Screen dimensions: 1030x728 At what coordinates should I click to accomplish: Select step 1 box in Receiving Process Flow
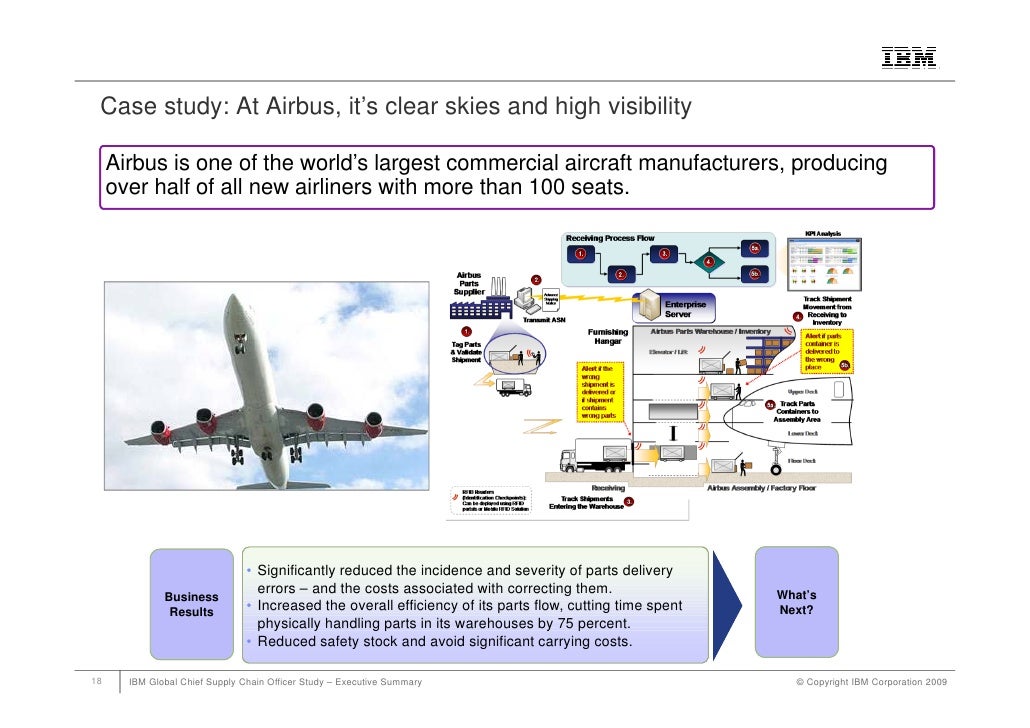(x=581, y=254)
